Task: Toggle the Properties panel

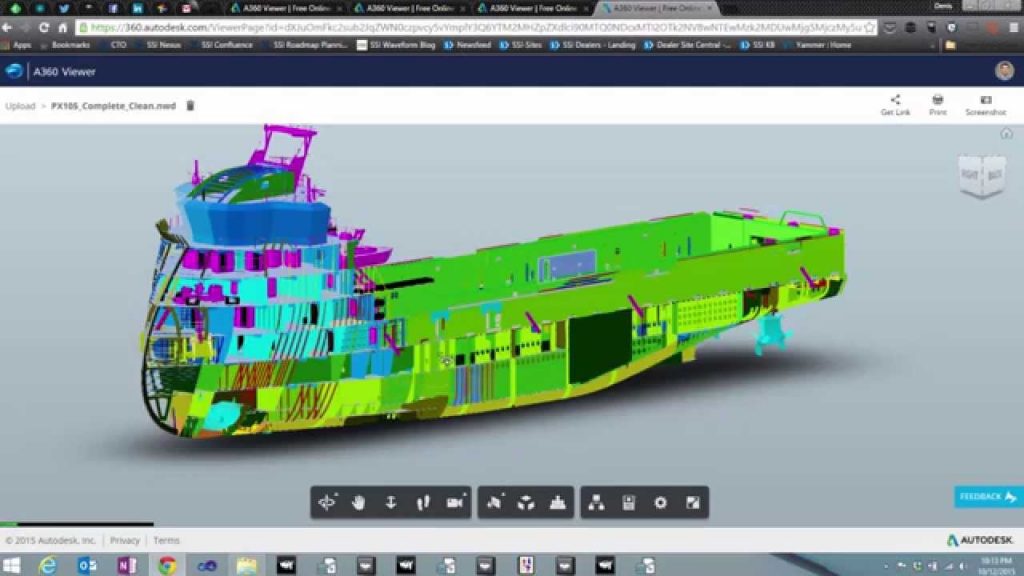Action: pyautogui.click(x=627, y=503)
